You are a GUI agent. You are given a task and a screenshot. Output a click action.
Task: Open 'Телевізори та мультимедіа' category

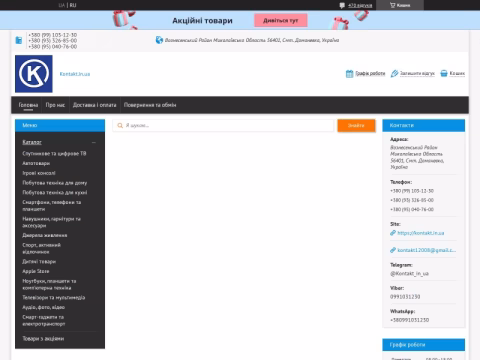[54, 297]
